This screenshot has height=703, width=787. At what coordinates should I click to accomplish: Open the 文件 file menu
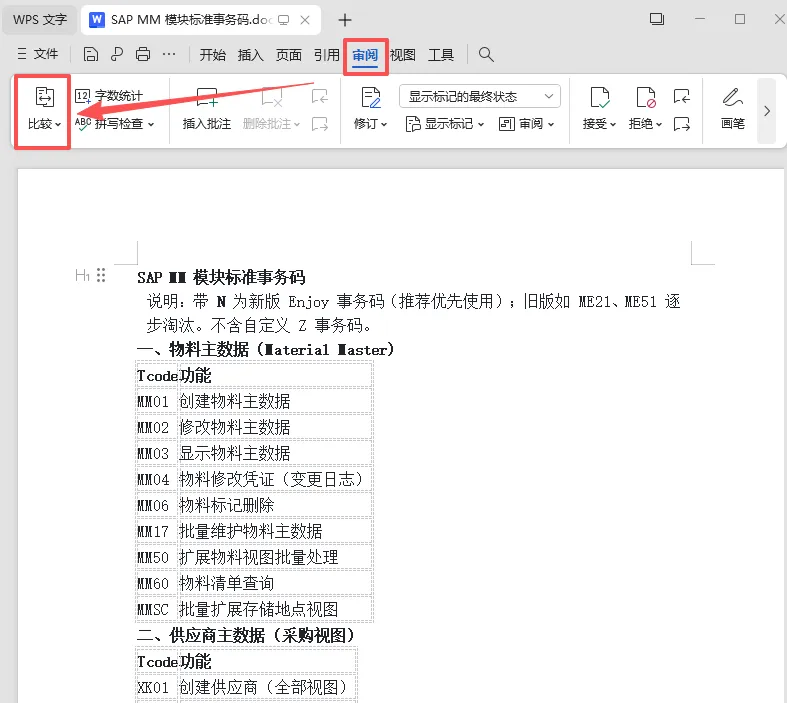coord(38,54)
